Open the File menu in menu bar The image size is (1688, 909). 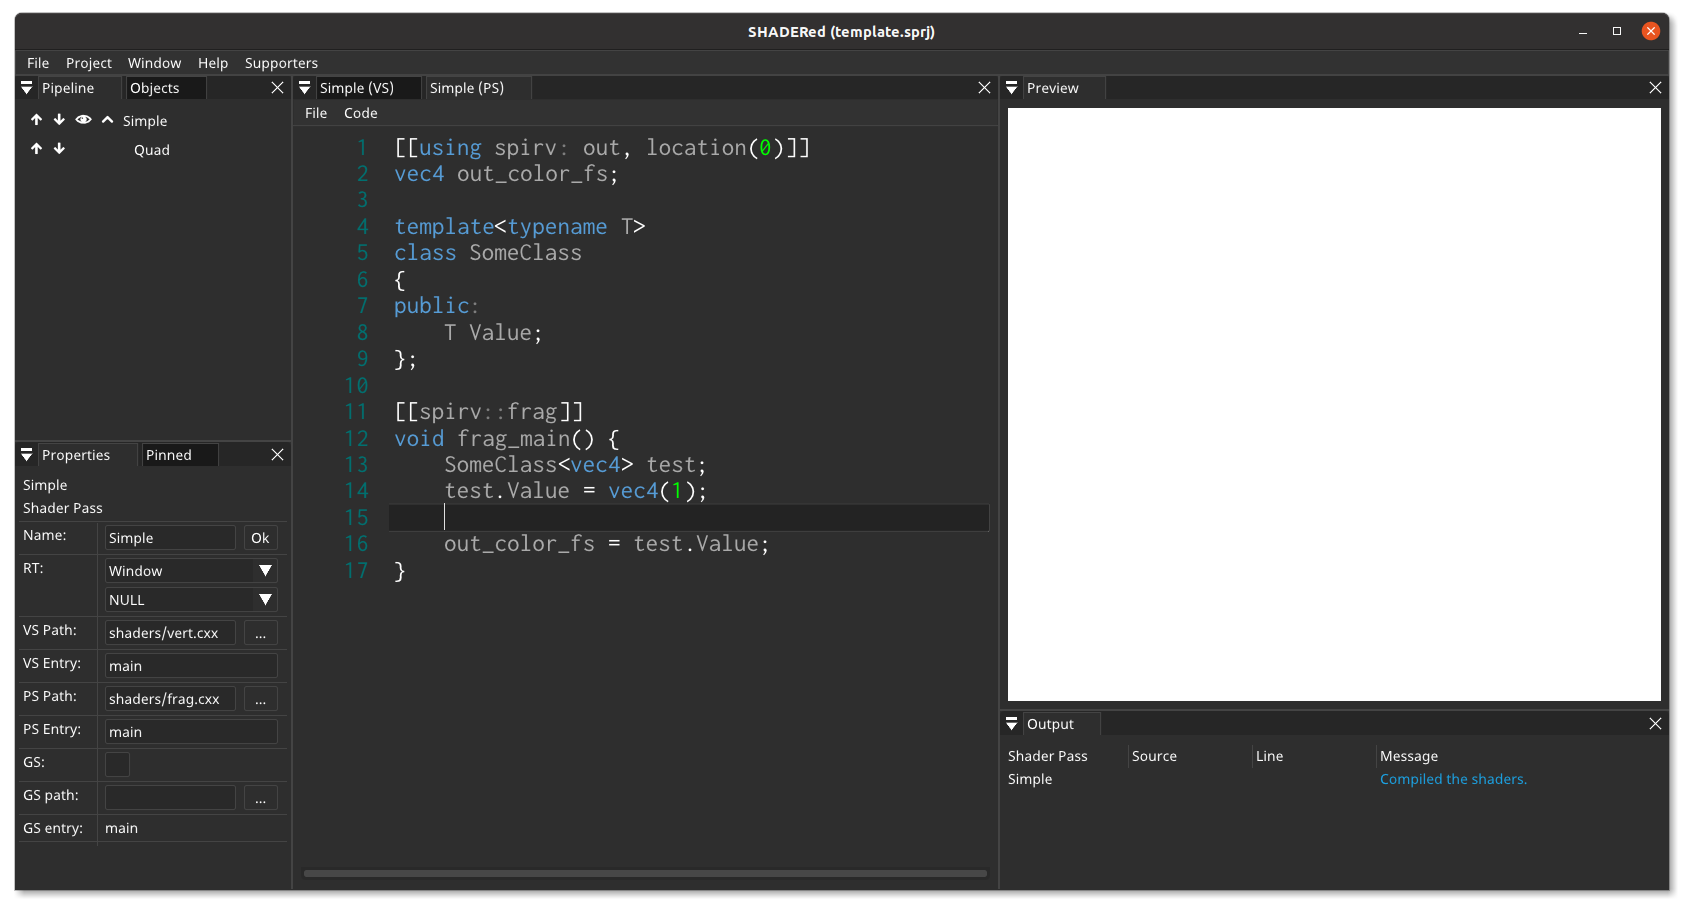tap(38, 63)
